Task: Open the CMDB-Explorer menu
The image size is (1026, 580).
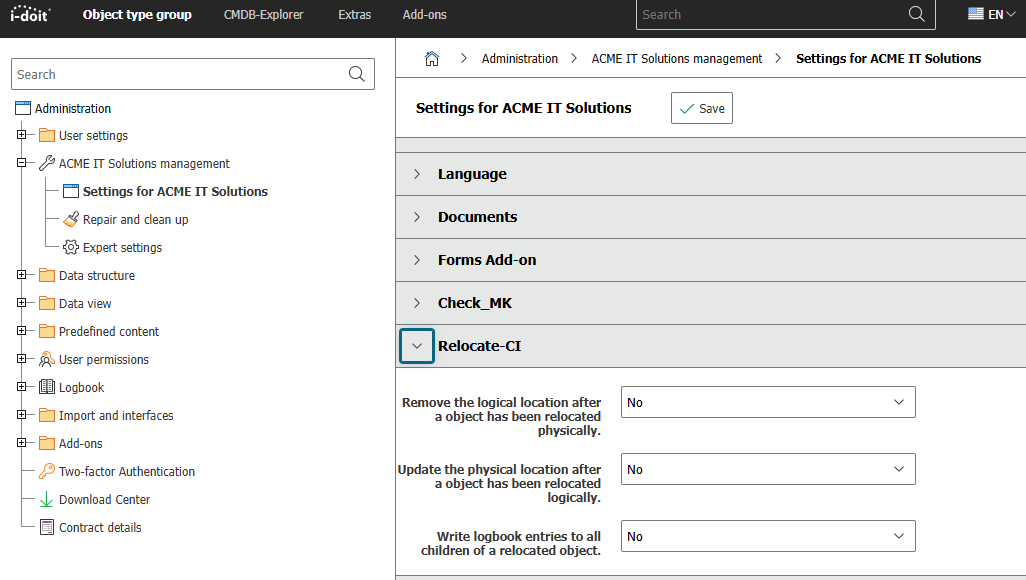Action: (x=264, y=14)
